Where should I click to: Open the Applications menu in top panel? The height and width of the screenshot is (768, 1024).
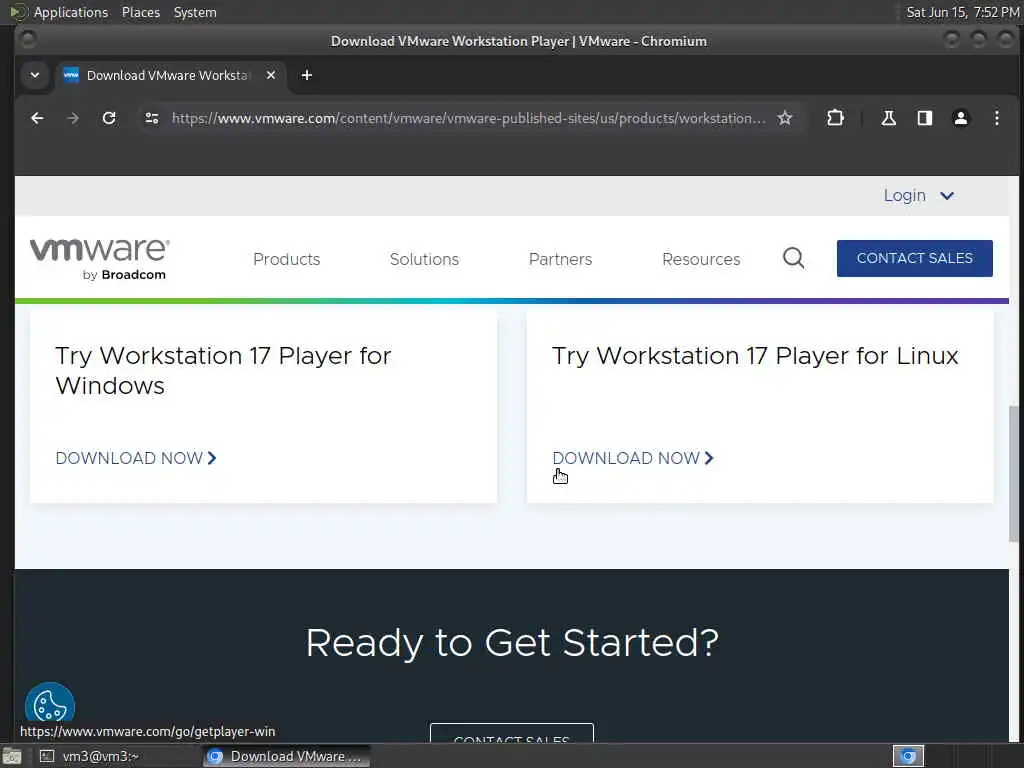59,12
